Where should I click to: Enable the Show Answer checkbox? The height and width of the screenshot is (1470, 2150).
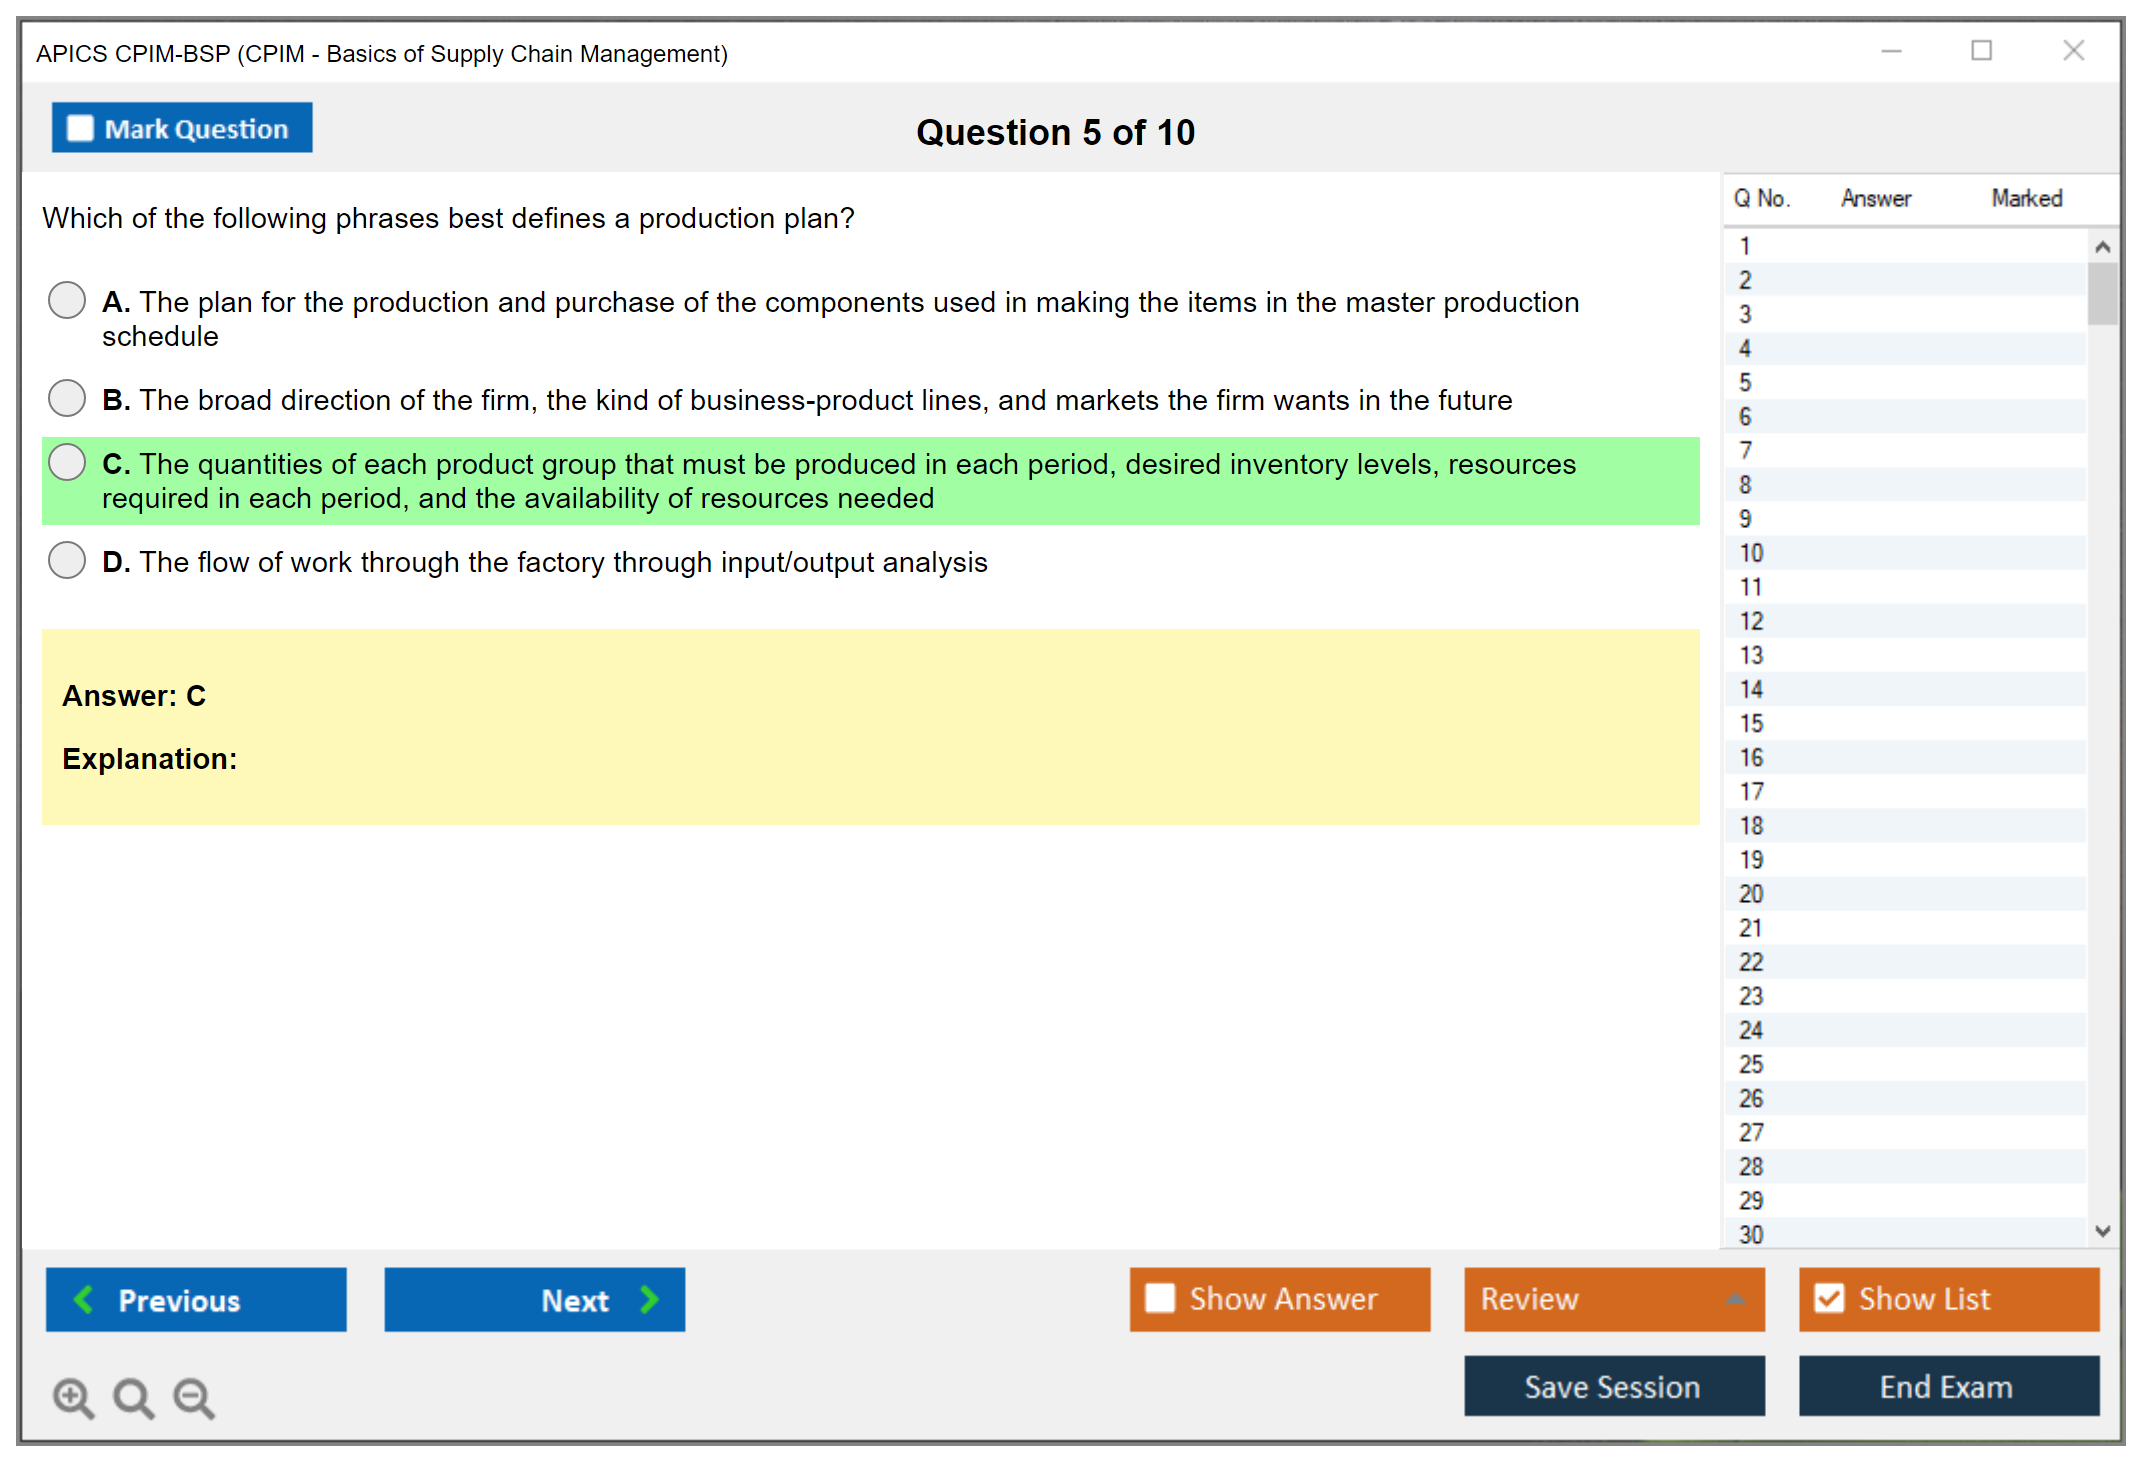point(1160,1298)
